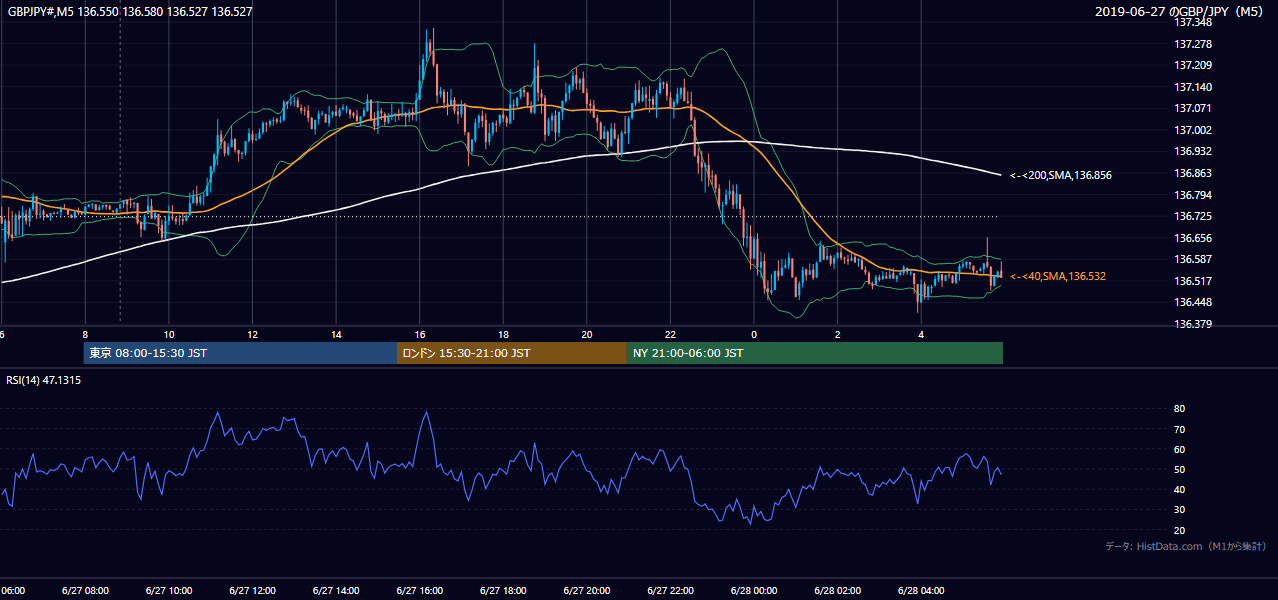
Task: Click the RSI 80 level label
Action: click(1179, 409)
